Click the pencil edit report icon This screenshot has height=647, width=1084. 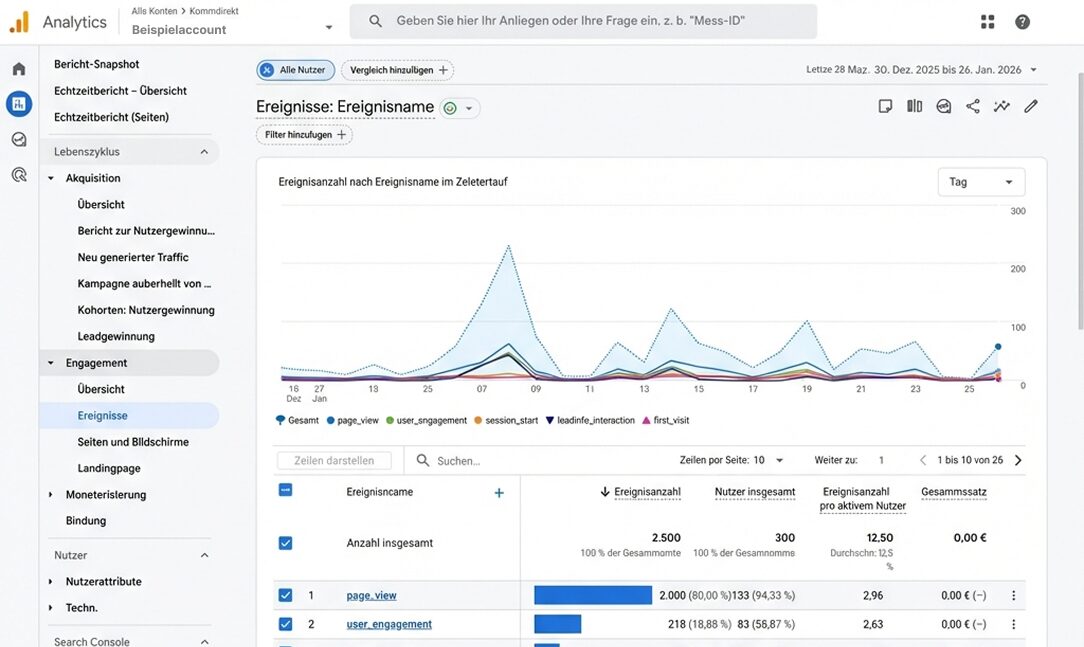tap(1031, 106)
